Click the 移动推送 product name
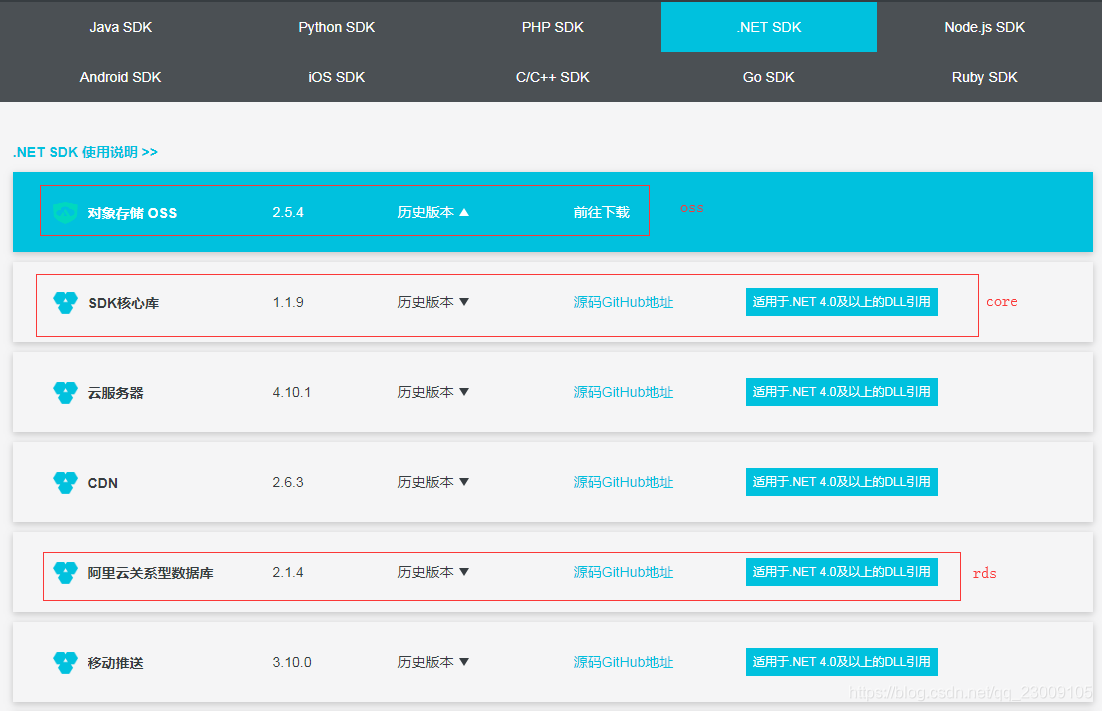 coord(115,663)
